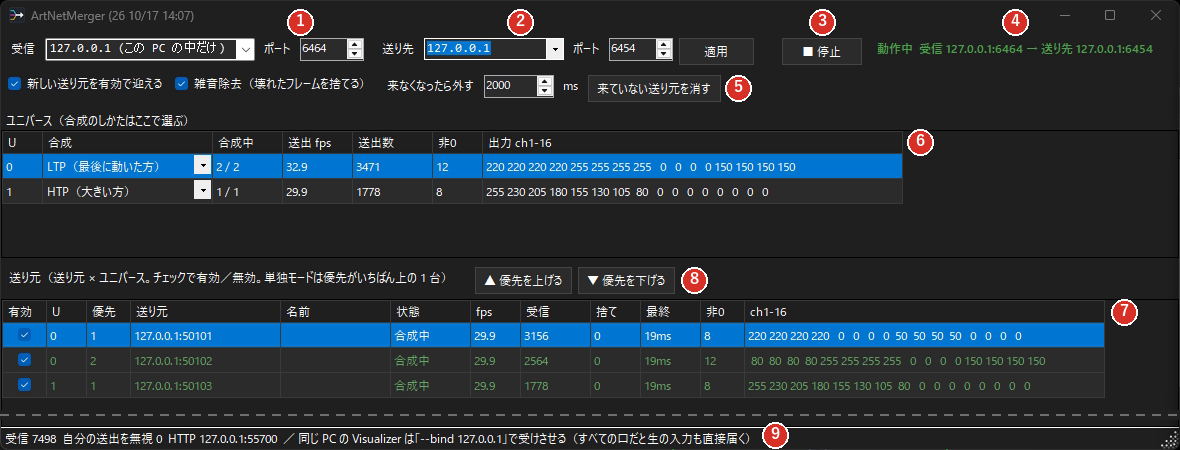Click the 状態 column header

[x=430, y=312]
